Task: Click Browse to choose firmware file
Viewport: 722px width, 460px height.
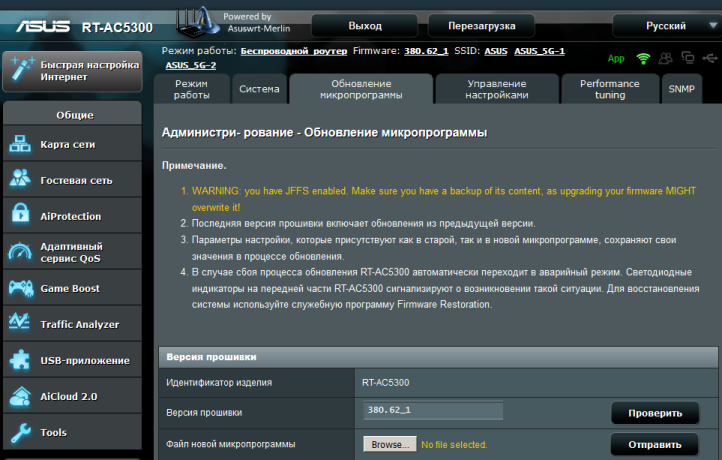Action: (x=390, y=444)
